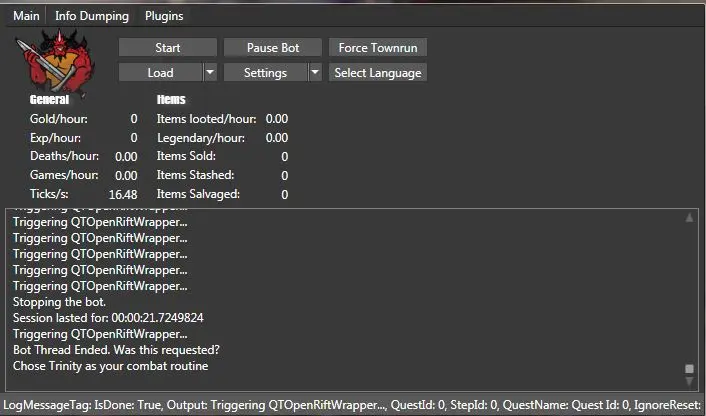706x416 pixels.
Task: Click the LogMessageTag status bar text
Action: tap(352, 405)
